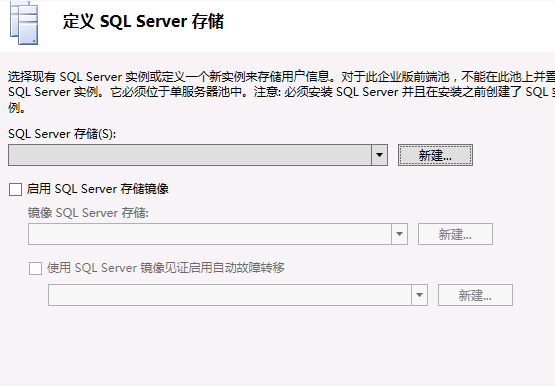Open the SQL Server 存储 dropdown arrow
Screen dimensions: 555x386
379,155
